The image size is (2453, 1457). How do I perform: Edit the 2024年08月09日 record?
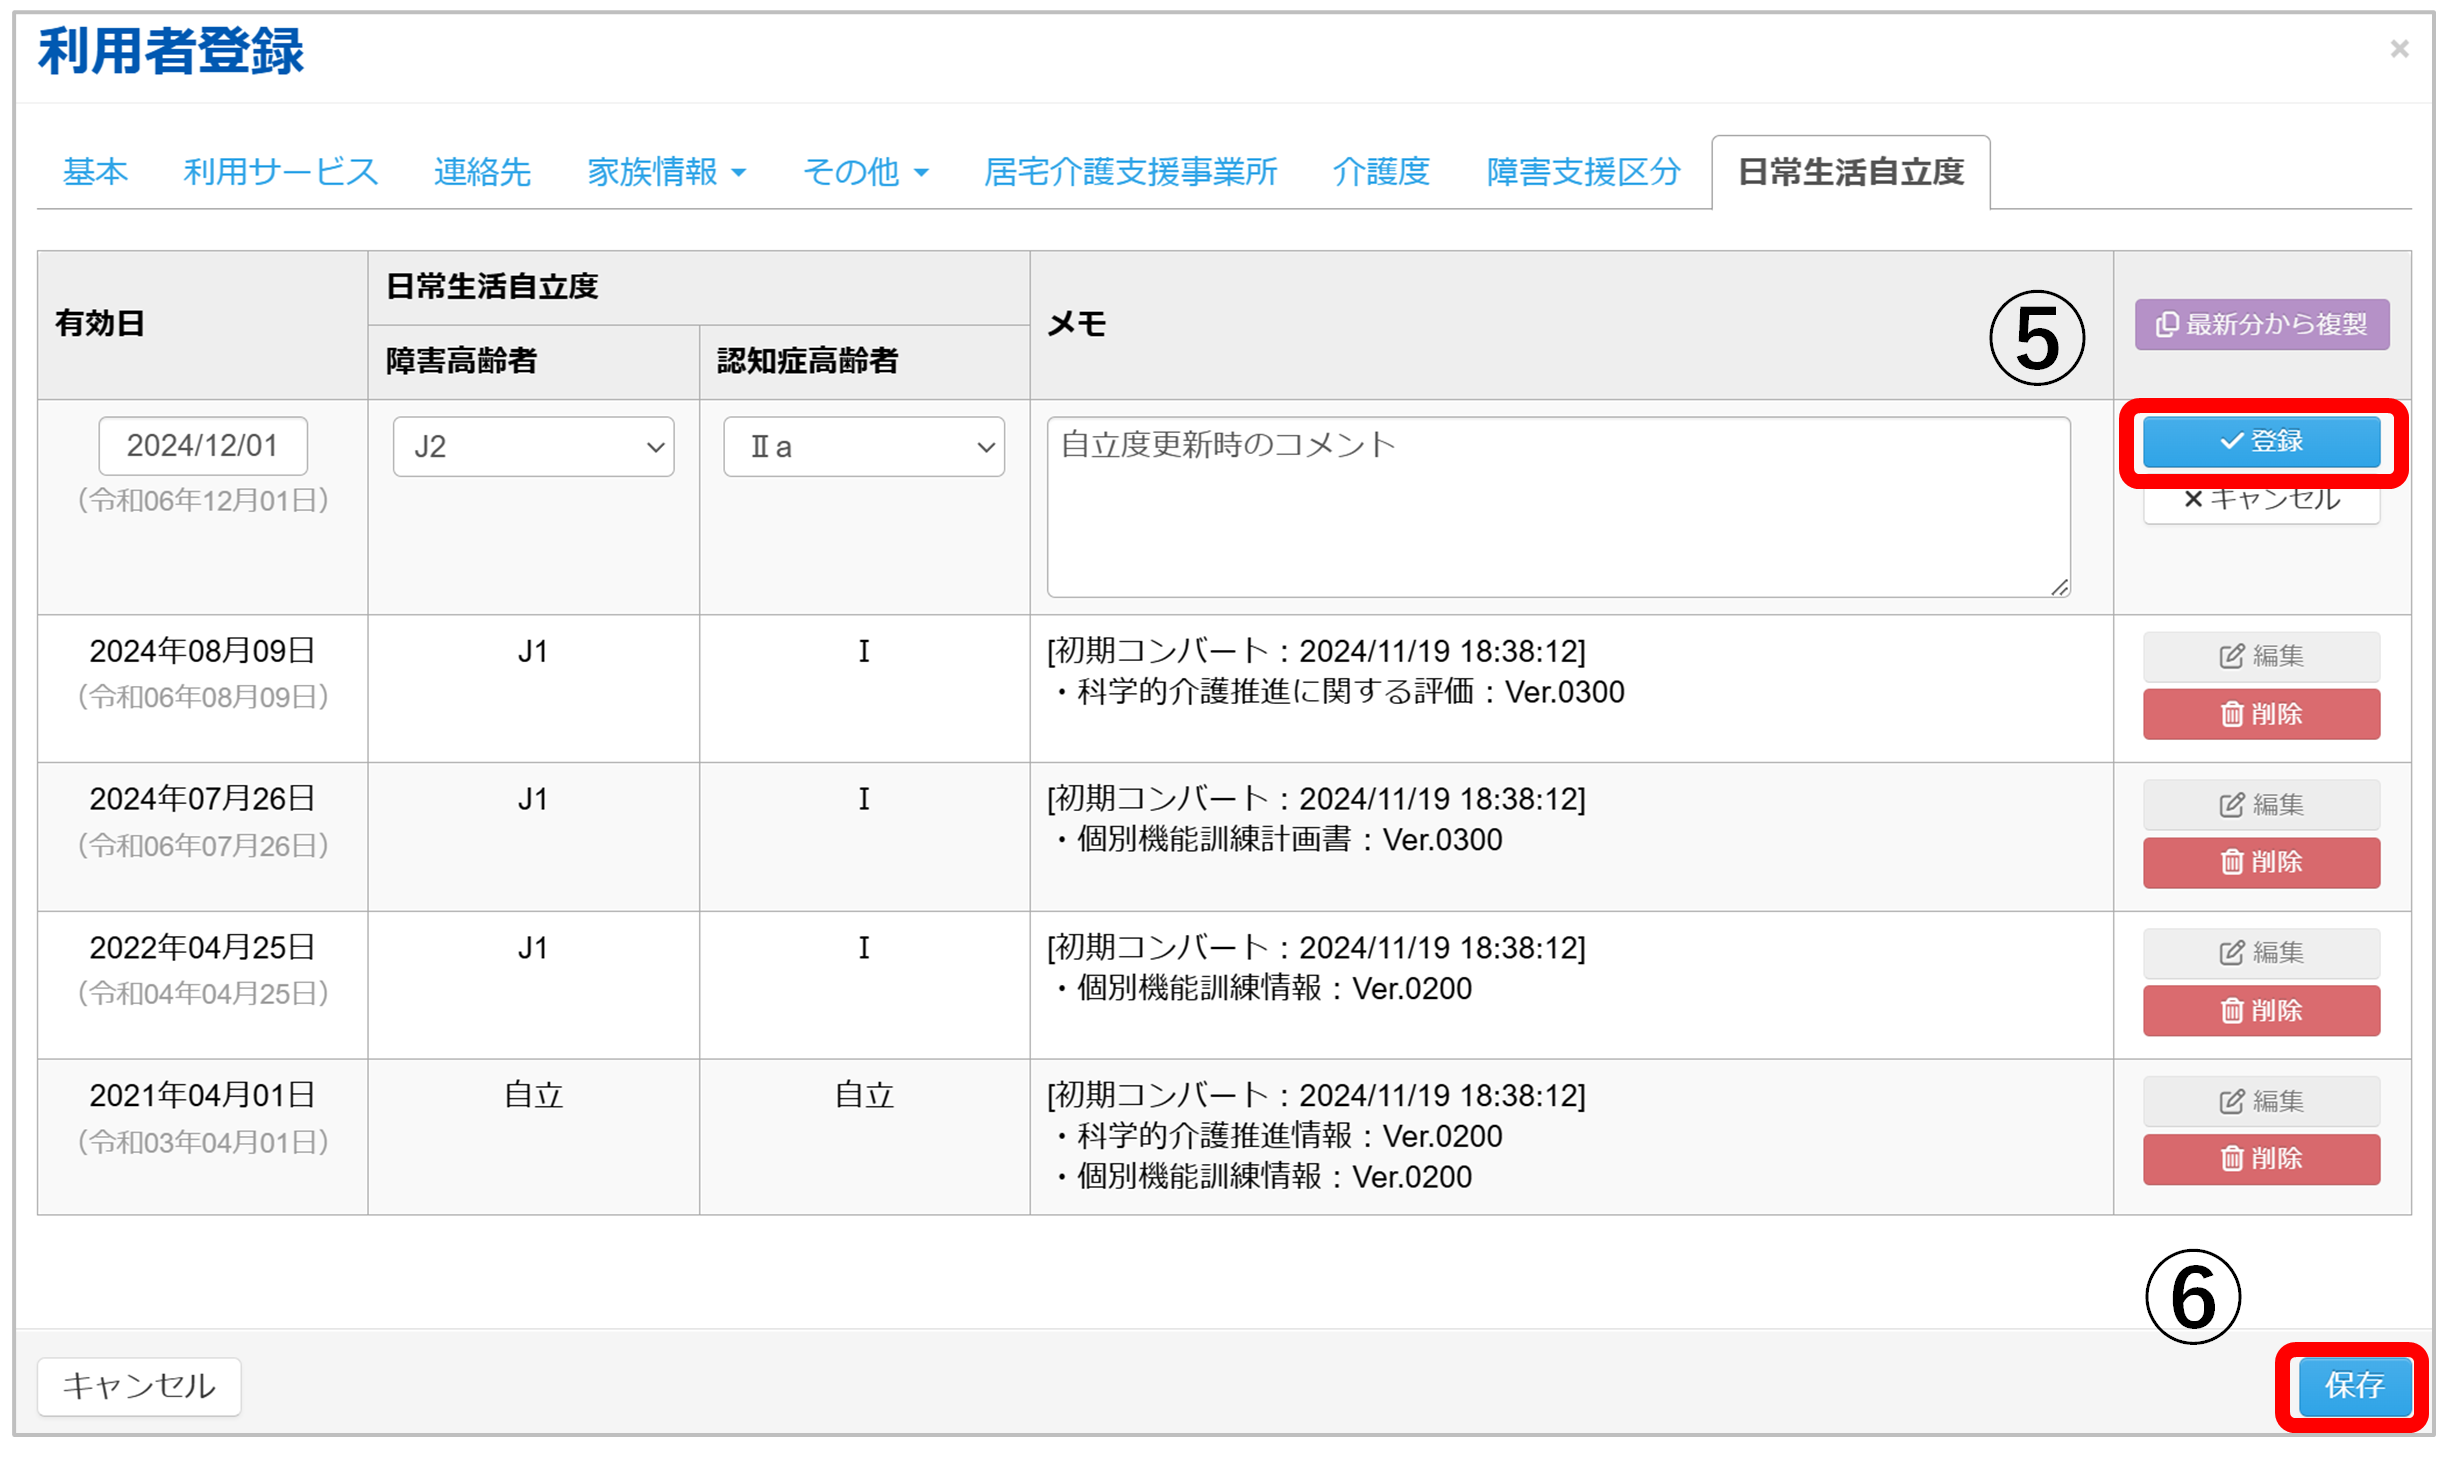2261,656
